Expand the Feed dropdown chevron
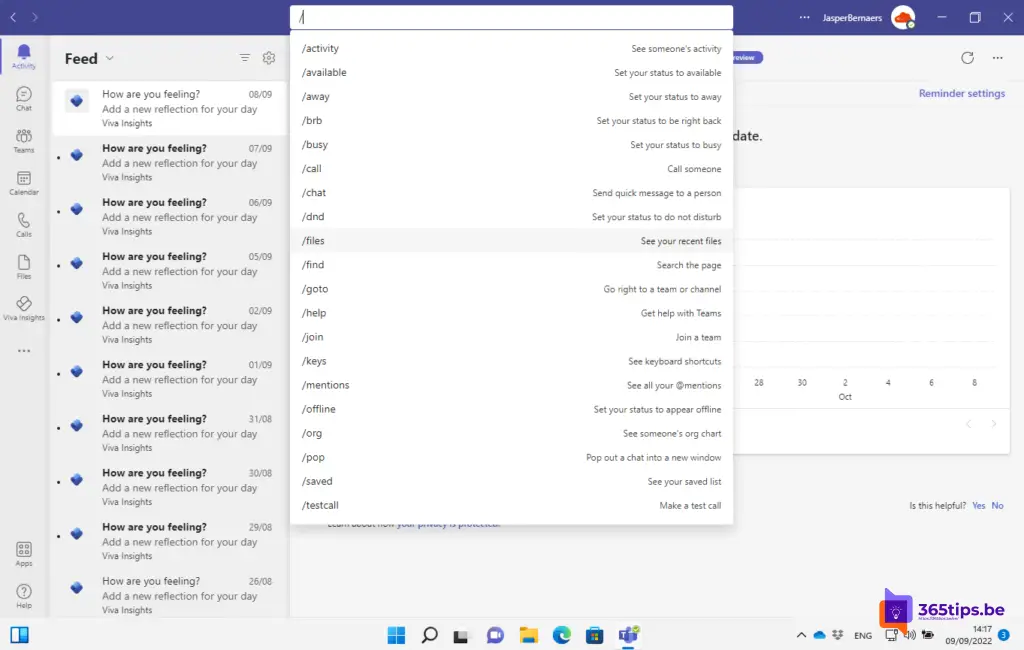1024x650 pixels. 110,59
